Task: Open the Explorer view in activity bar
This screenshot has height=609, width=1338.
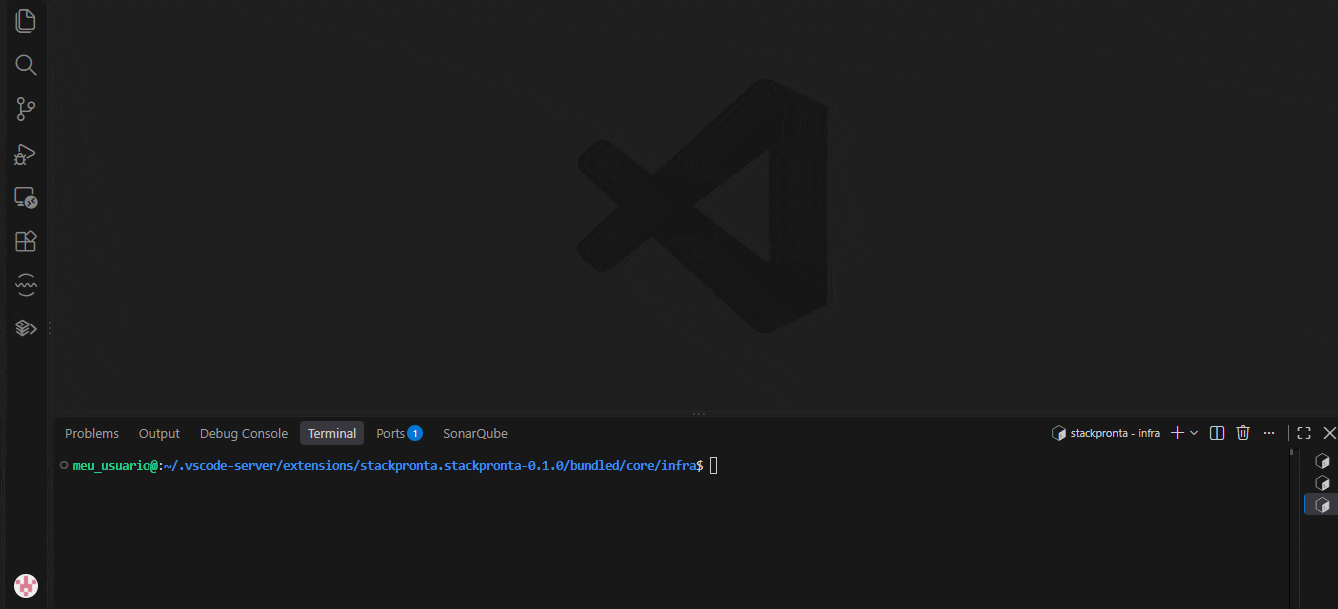Action: [26, 21]
